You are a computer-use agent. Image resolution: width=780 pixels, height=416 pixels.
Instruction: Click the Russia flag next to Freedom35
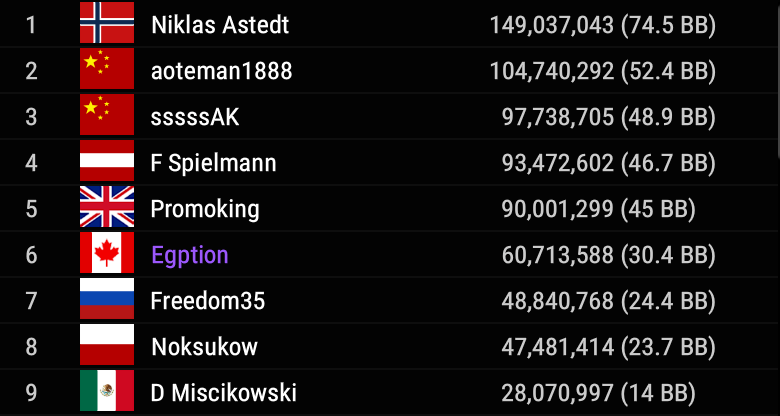[107, 299]
